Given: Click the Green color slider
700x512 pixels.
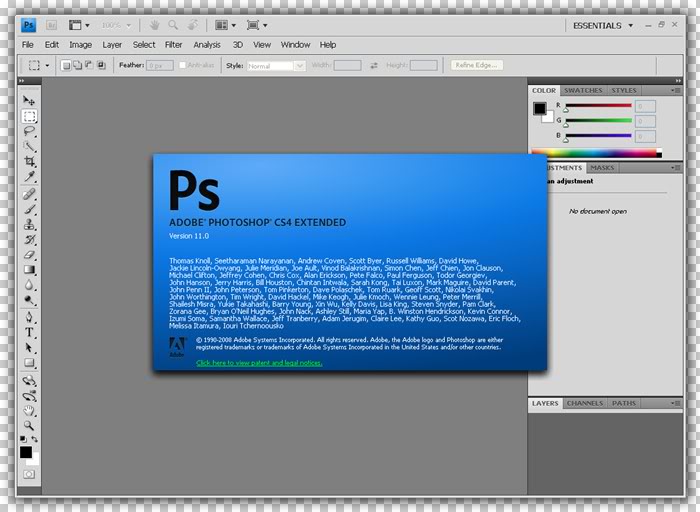Looking at the screenshot, I should (x=599, y=121).
